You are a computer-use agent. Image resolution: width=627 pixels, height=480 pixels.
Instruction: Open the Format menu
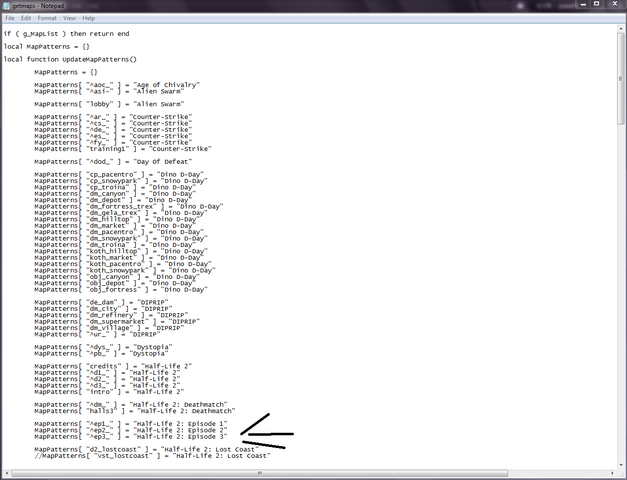pos(47,18)
